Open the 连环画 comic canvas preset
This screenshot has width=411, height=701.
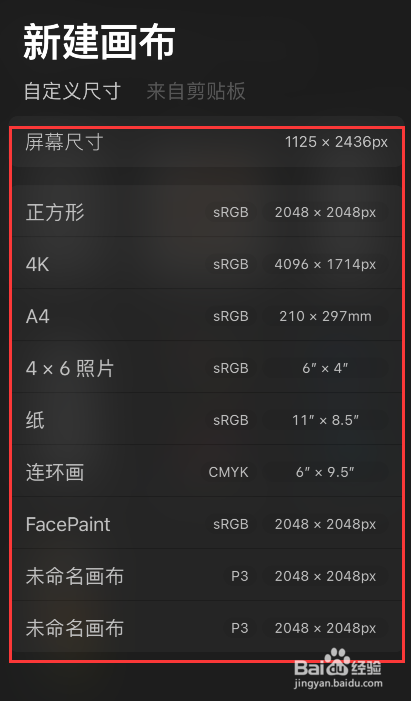(206, 472)
